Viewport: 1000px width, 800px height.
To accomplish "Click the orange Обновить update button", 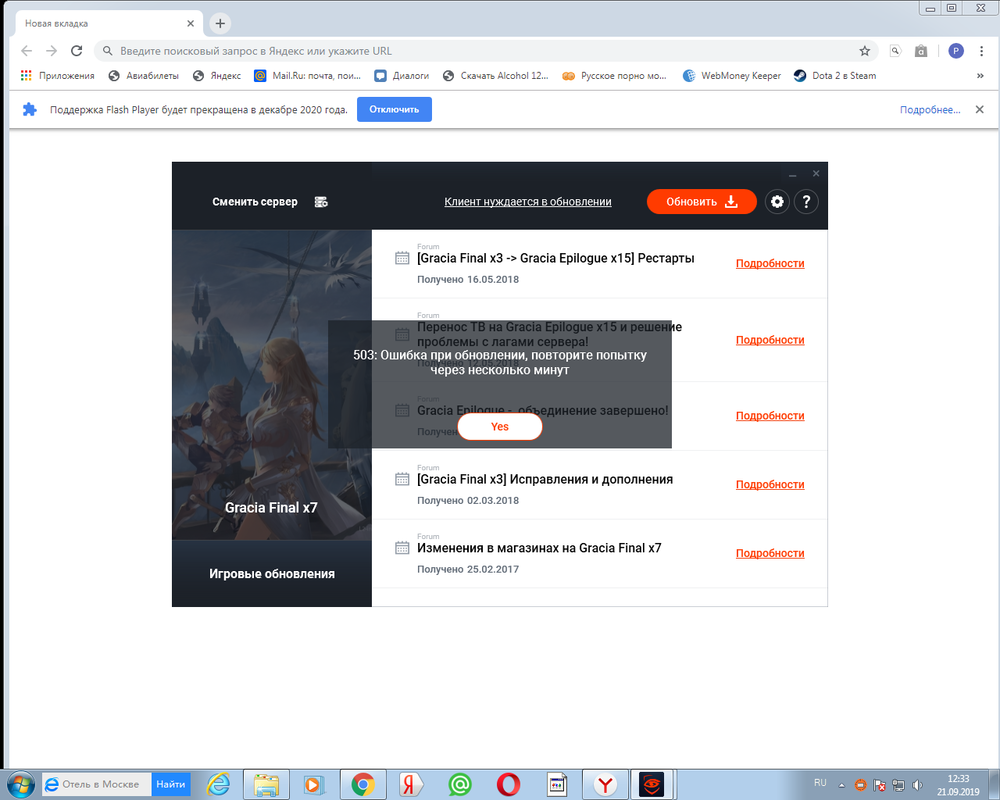I will [701, 202].
